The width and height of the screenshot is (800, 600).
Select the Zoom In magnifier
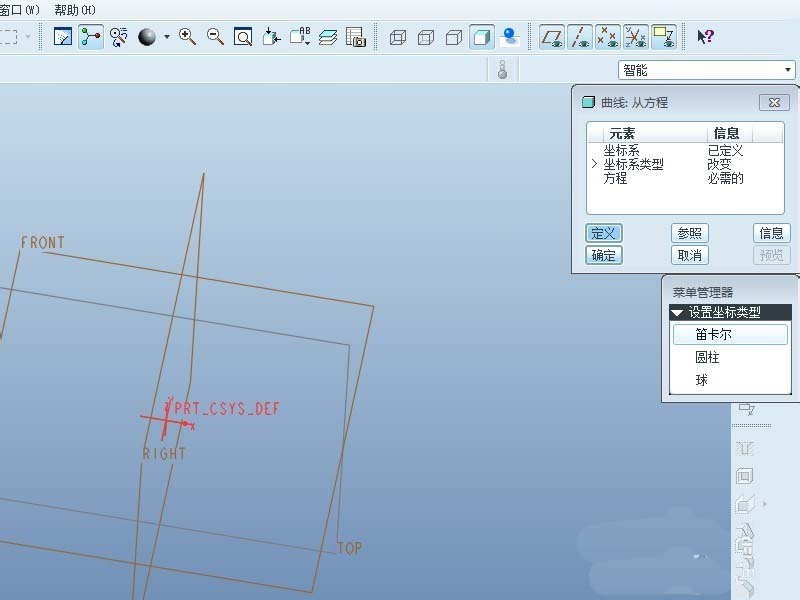tap(187, 37)
